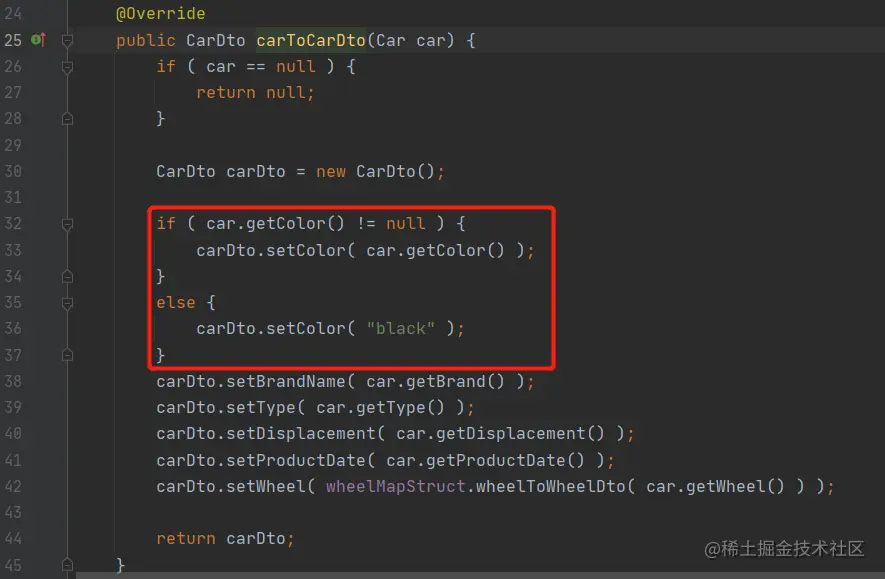The height and width of the screenshot is (579, 885).
Task: Click setDisplacement on line 40
Action: tap(300, 433)
